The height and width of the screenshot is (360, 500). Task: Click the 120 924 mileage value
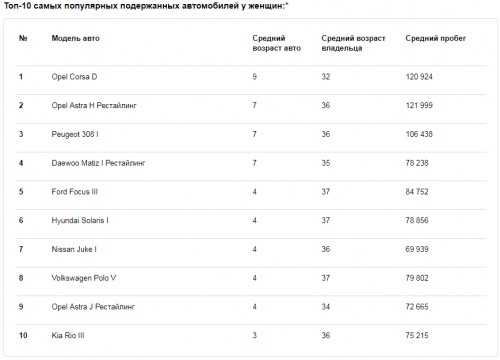pyautogui.click(x=419, y=77)
